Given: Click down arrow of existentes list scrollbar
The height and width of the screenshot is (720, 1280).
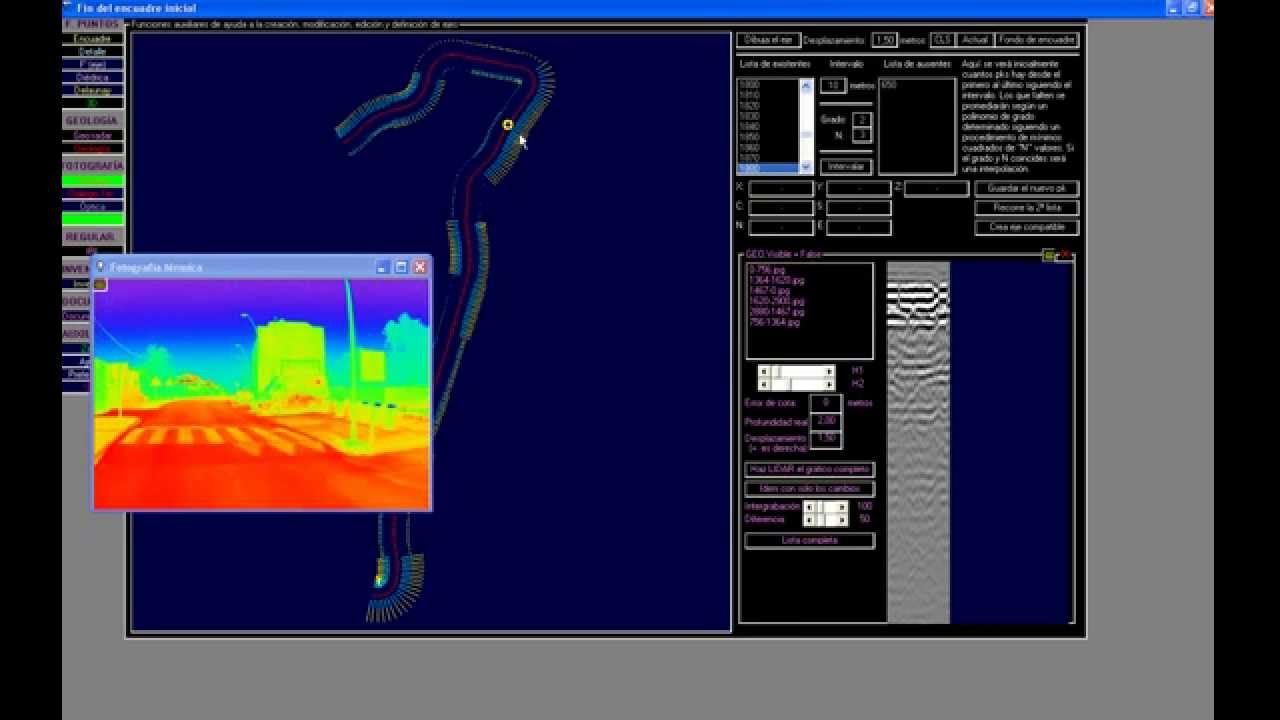Looking at the screenshot, I should [807, 167].
